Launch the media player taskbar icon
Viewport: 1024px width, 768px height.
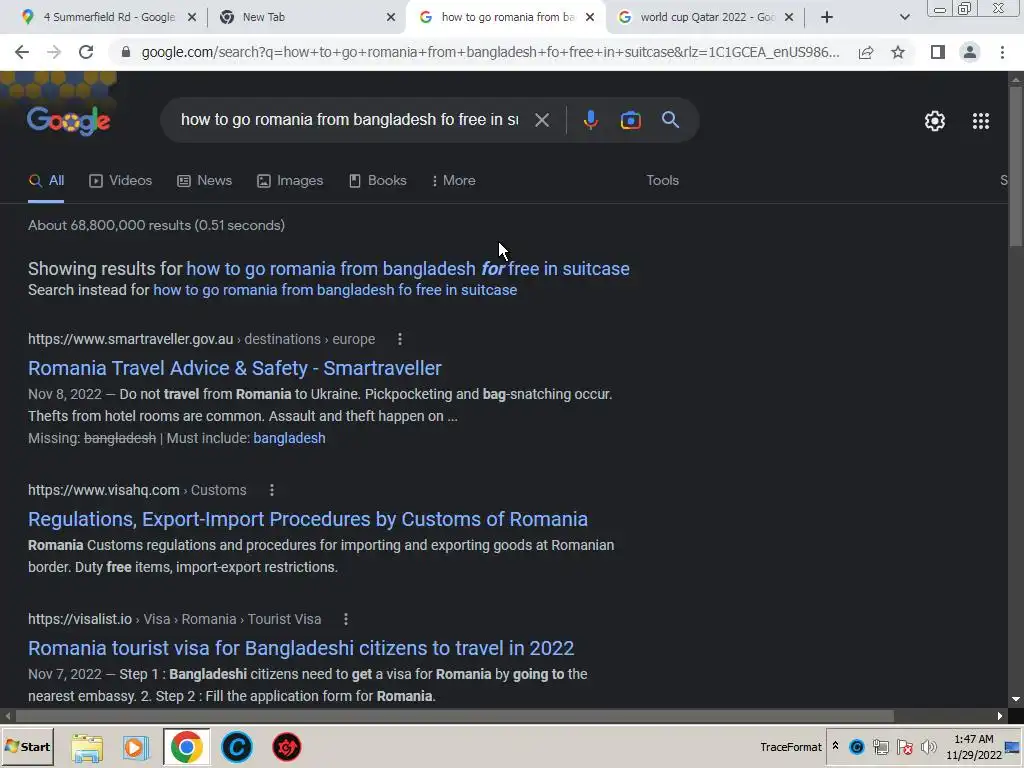pos(136,748)
